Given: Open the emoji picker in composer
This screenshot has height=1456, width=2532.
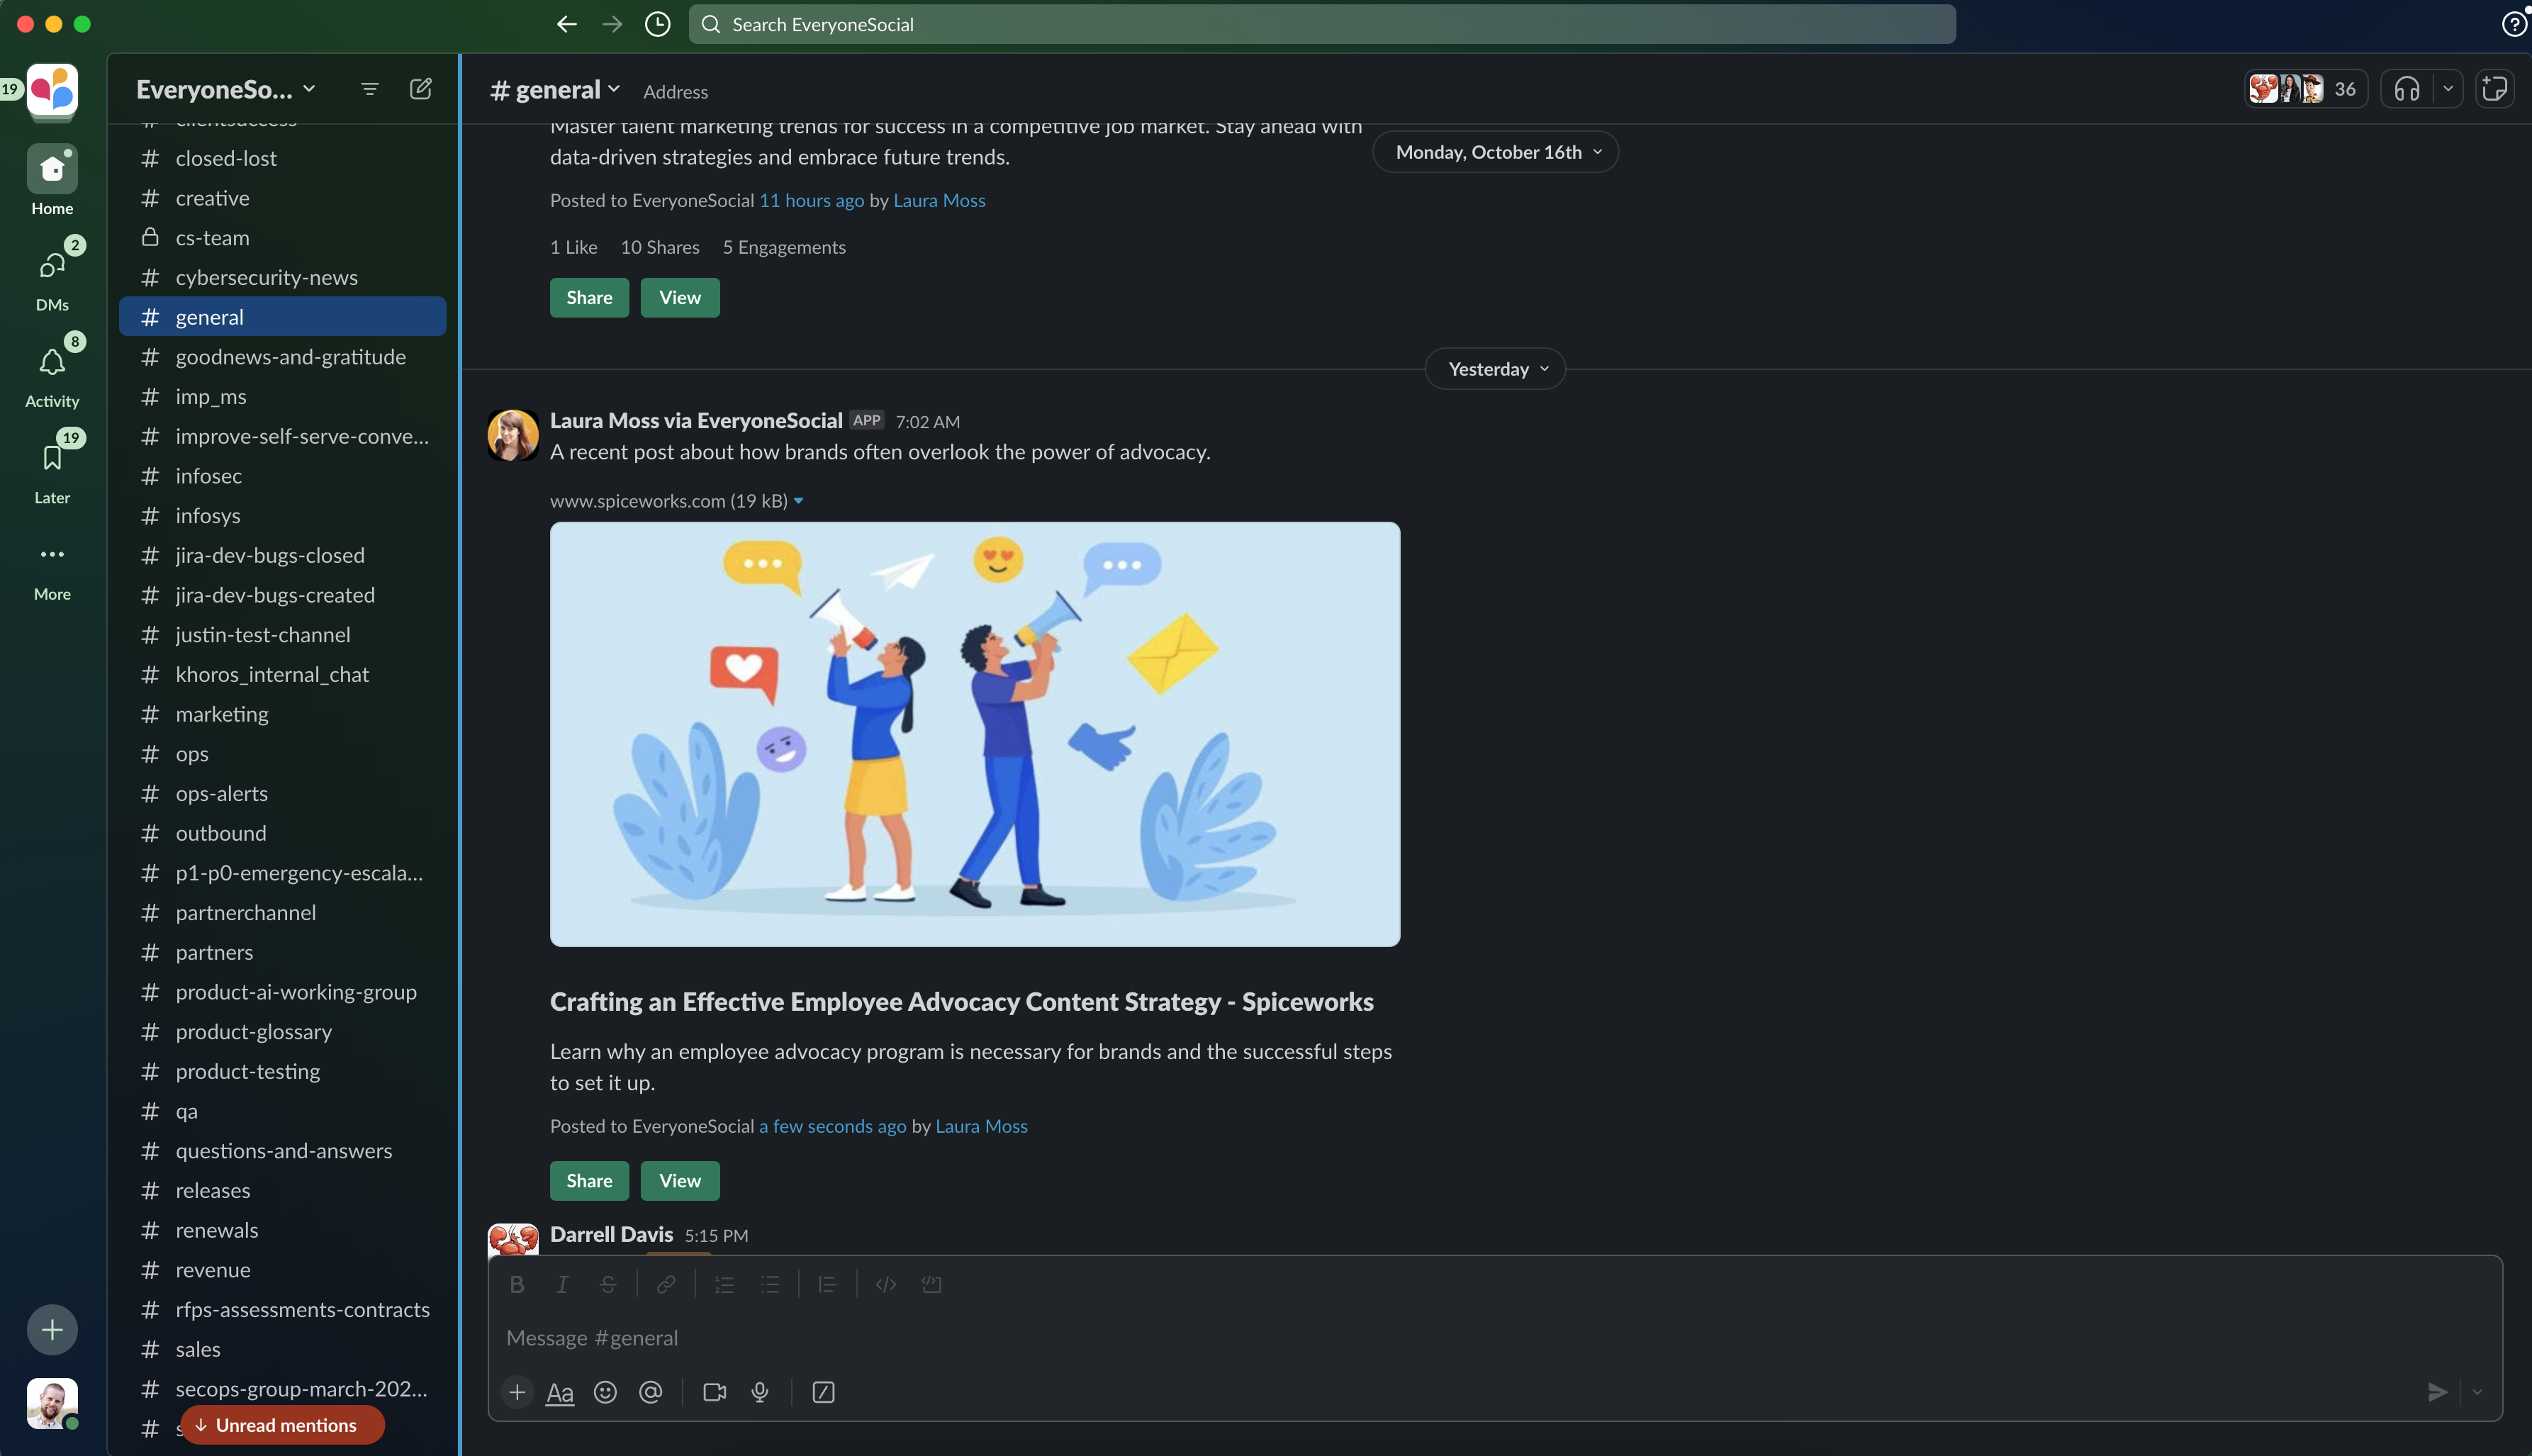Looking at the screenshot, I should [605, 1392].
